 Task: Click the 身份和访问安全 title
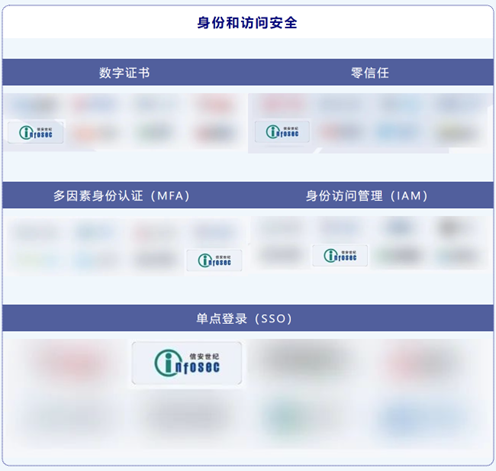coord(247,23)
